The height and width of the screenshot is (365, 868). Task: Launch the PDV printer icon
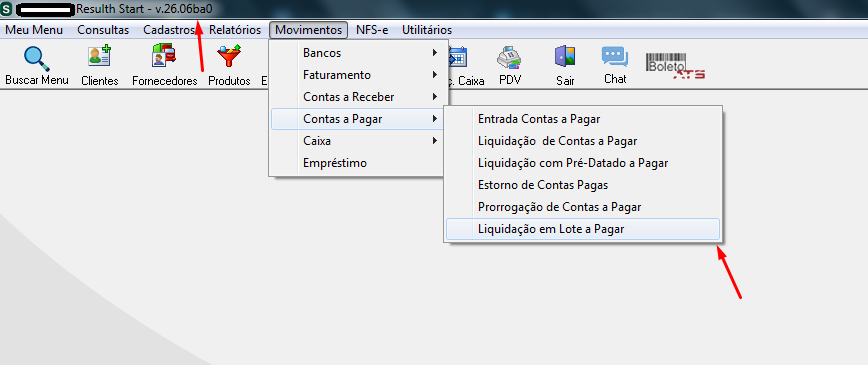(510, 57)
